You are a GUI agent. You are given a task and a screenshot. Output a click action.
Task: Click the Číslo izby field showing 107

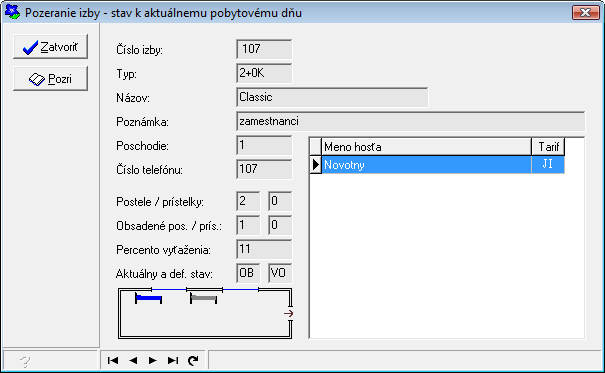[264, 49]
